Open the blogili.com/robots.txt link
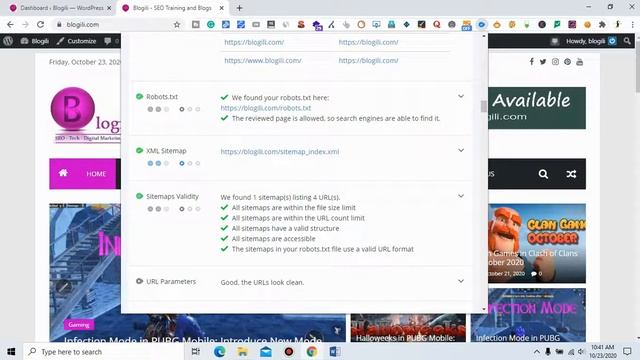Viewport: 640px width, 360px height. tap(266, 108)
